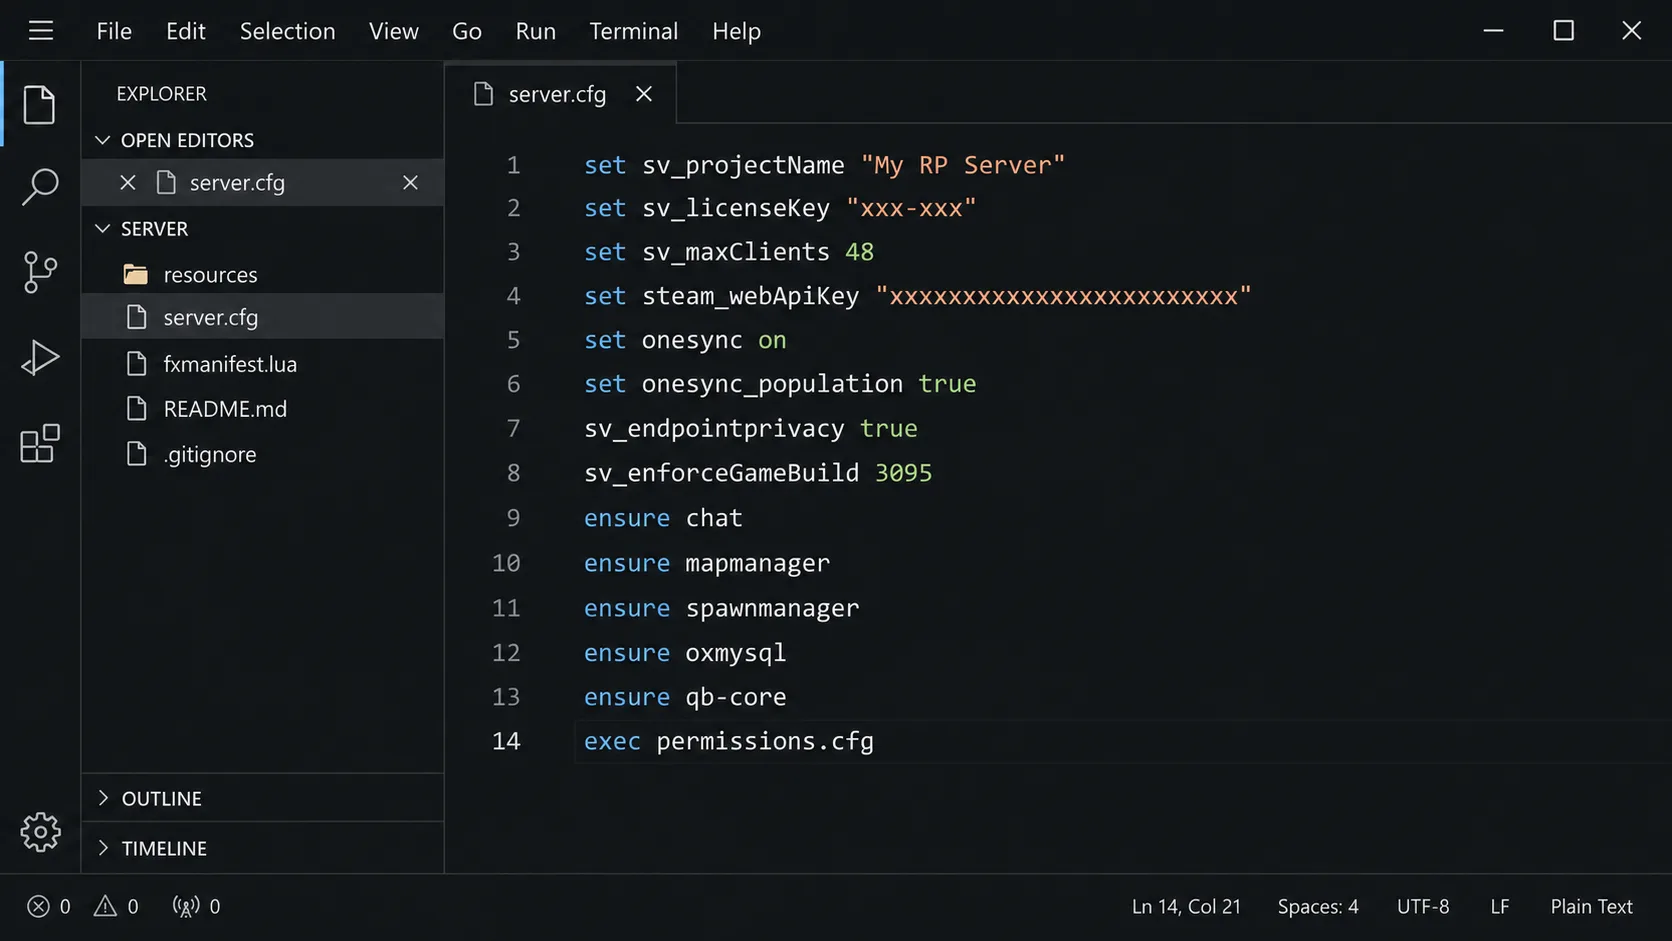Open .gitignore from the file tree
The width and height of the screenshot is (1672, 941).
[262, 454]
